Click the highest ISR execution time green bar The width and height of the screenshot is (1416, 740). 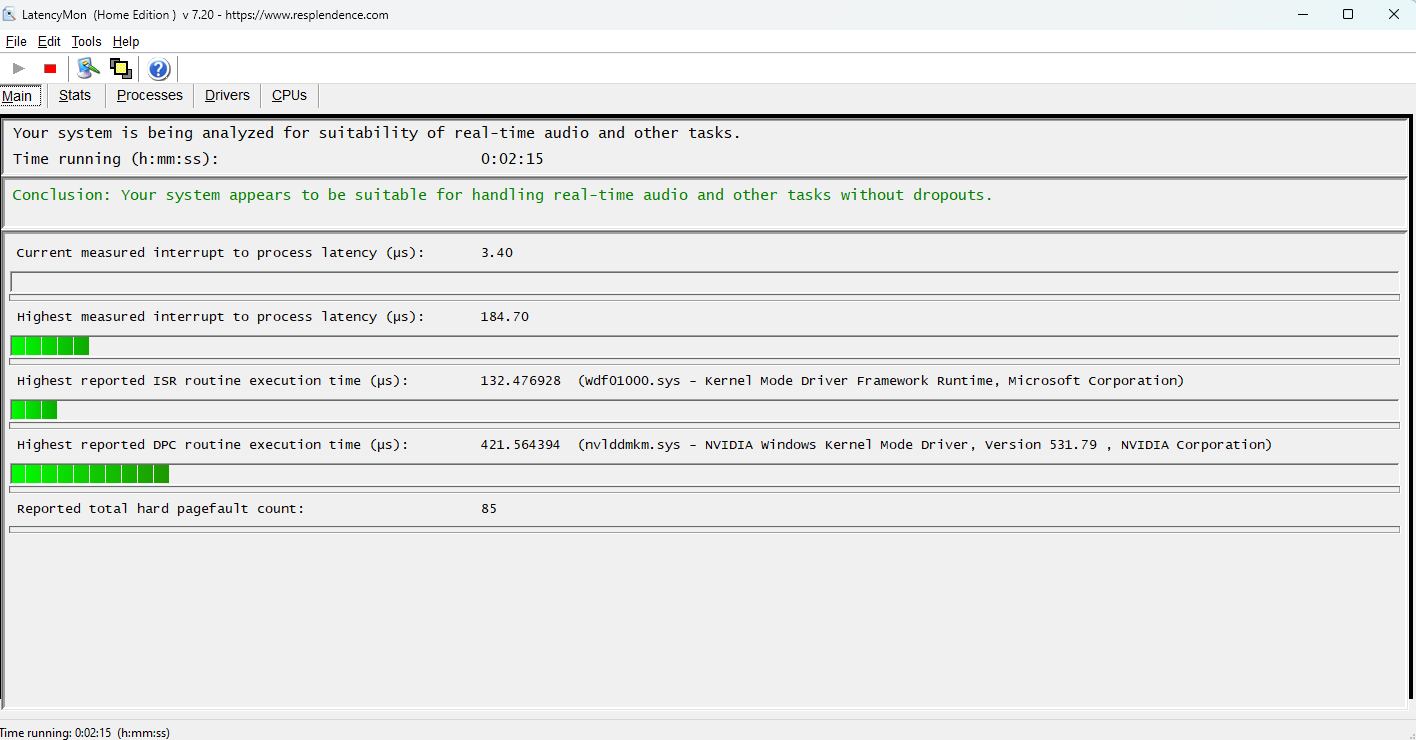coord(34,410)
